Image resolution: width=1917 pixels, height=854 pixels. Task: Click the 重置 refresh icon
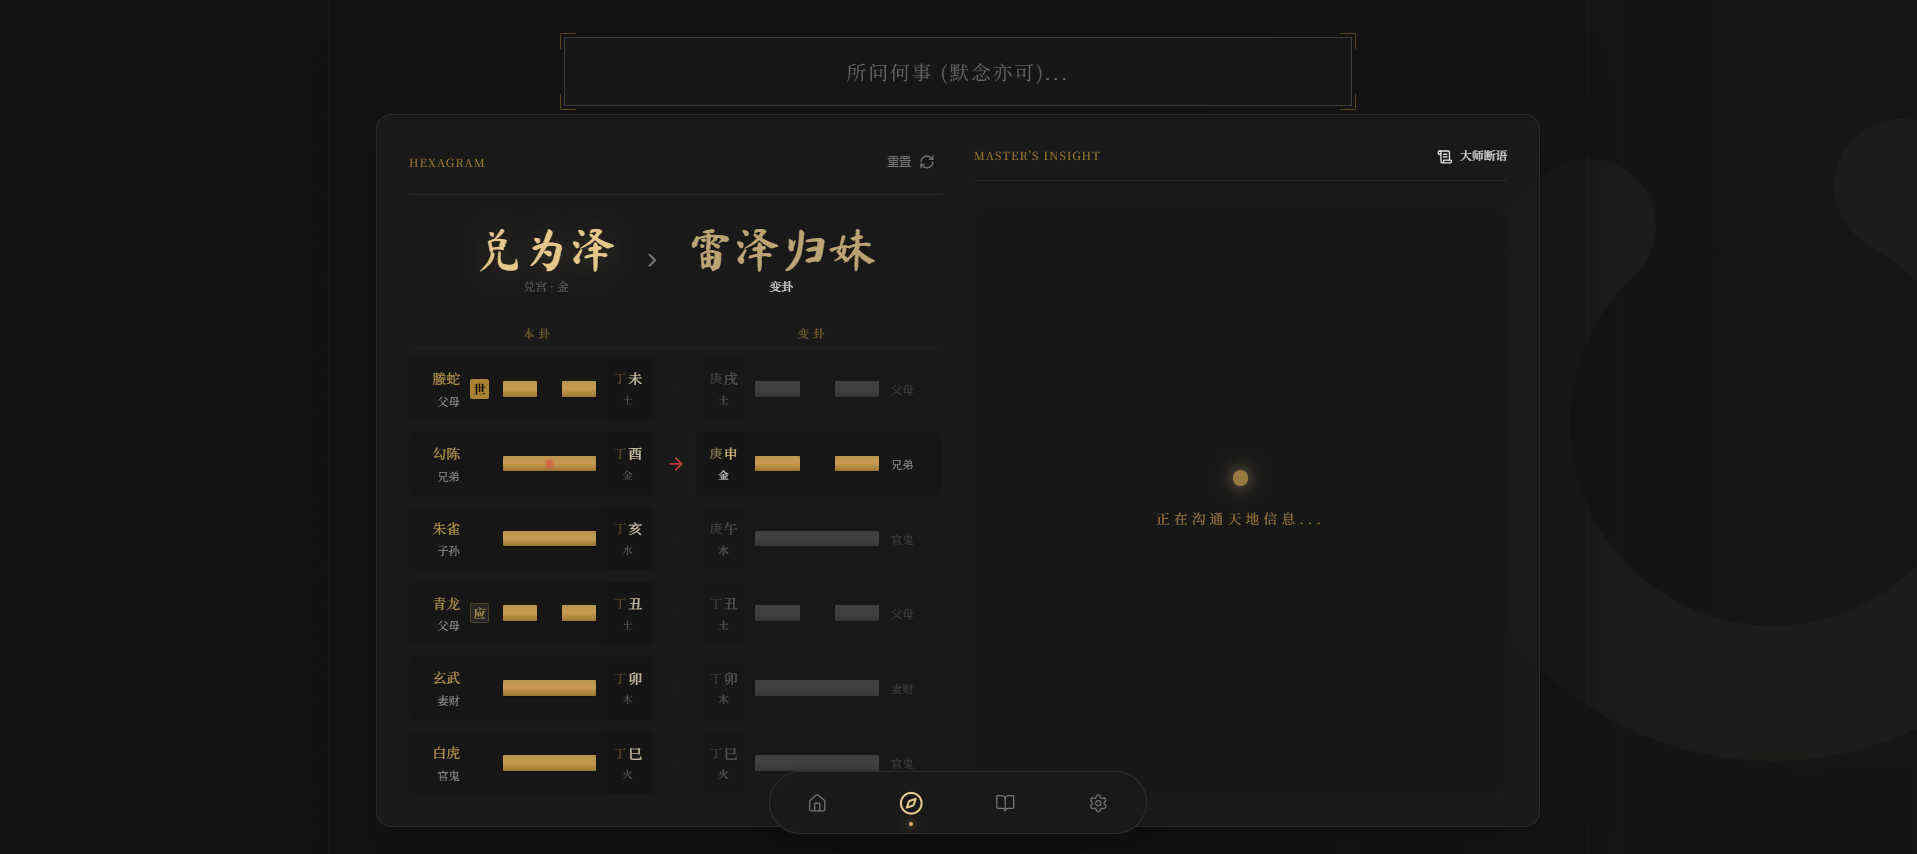[x=927, y=162]
